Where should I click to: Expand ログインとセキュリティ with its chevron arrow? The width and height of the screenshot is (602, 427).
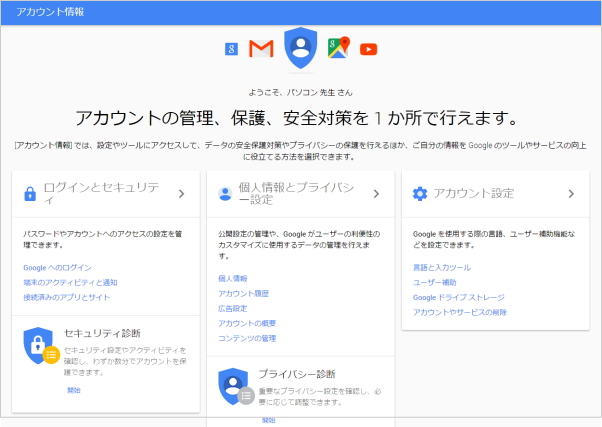point(181,194)
